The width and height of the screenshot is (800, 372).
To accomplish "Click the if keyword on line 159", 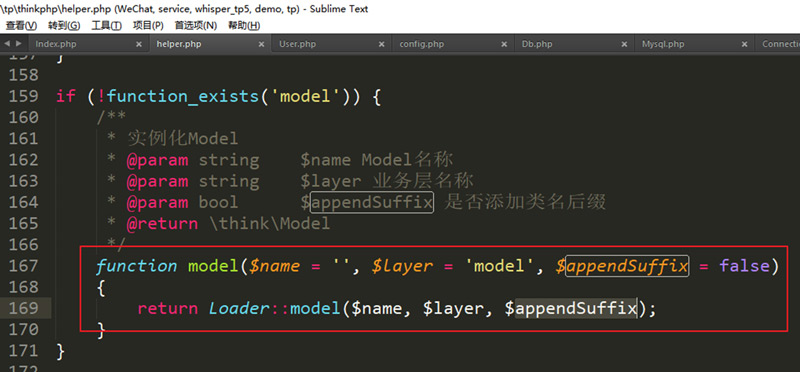I will [66, 96].
